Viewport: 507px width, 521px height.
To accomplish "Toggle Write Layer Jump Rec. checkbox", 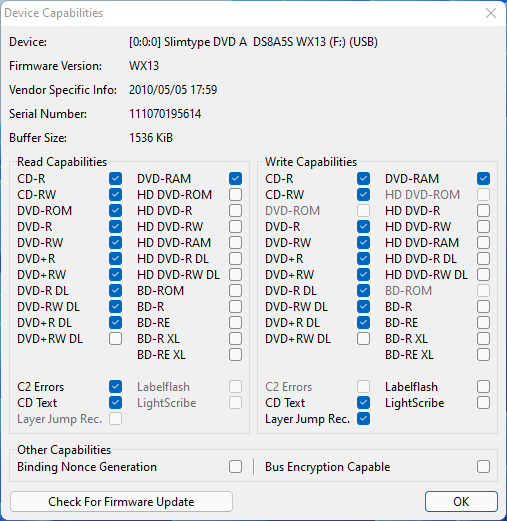I will [x=363, y=418].
